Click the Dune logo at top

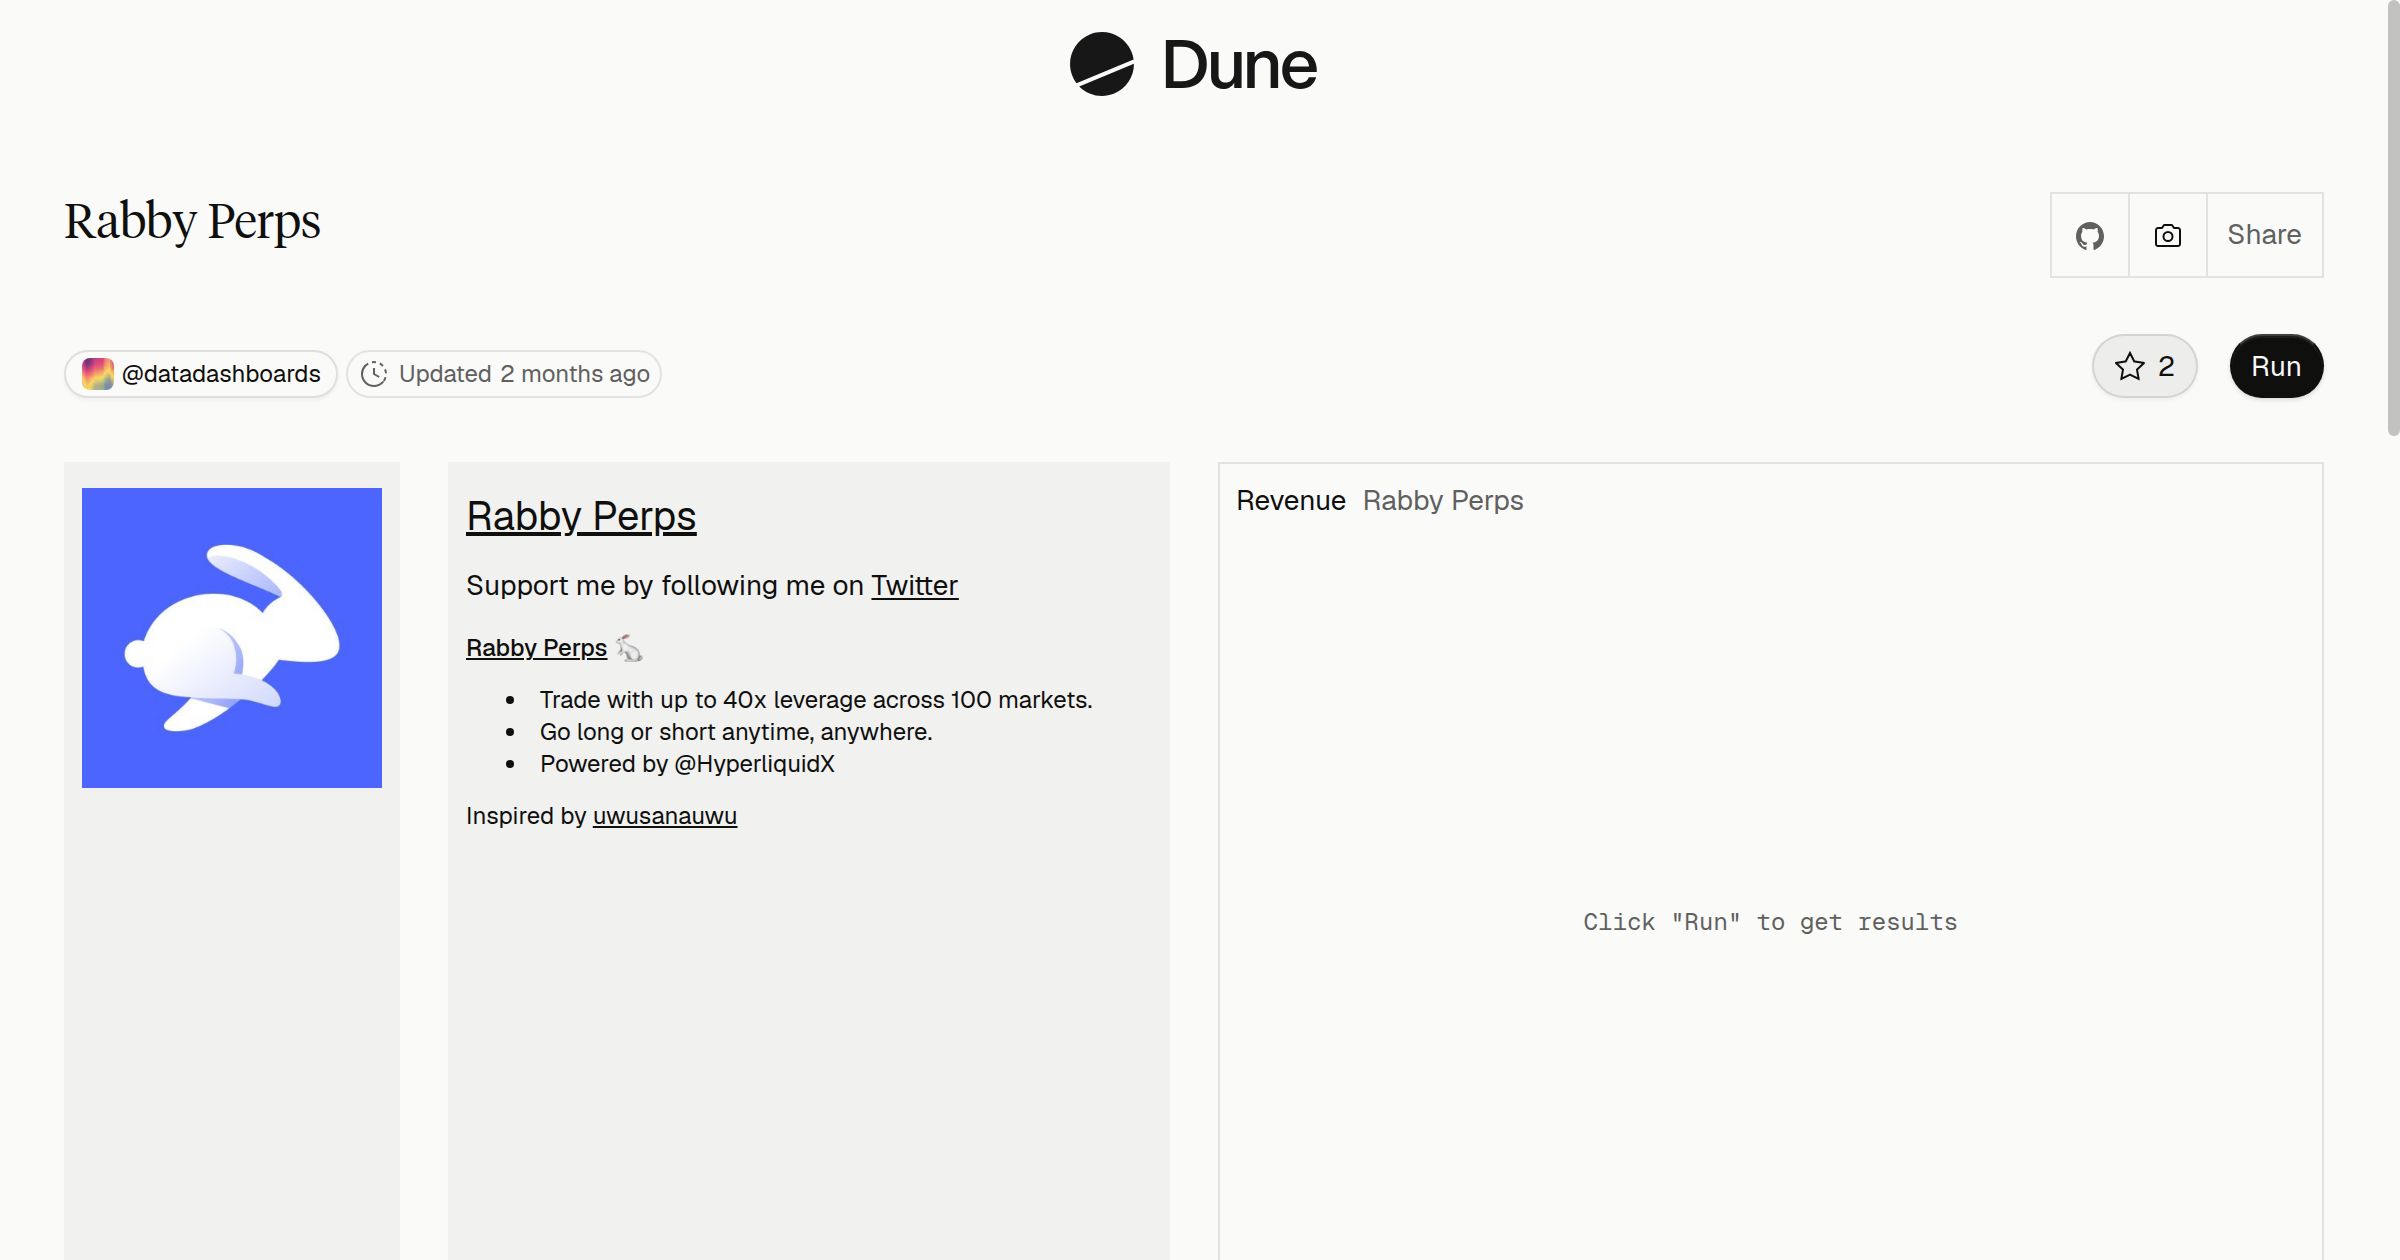coord(1193,64)
